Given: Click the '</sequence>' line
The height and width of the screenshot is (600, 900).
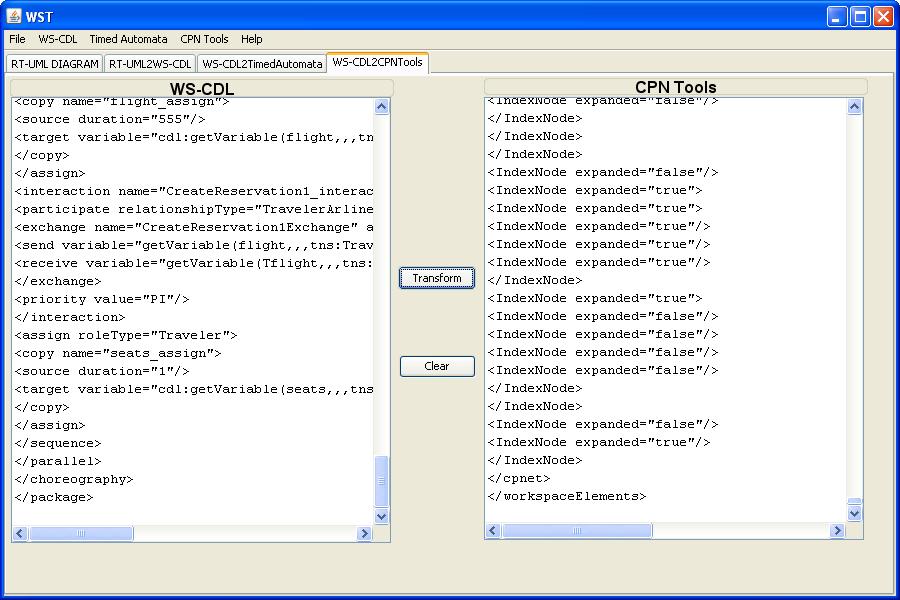Looking at the screenshot, I should 58,443.
